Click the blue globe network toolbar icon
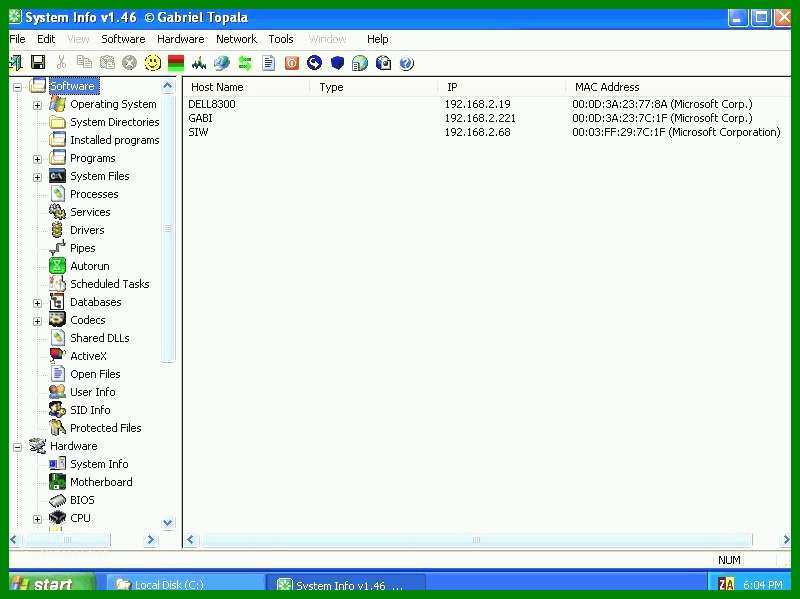Viewport: 800px width, 599px height. point(222,63)
